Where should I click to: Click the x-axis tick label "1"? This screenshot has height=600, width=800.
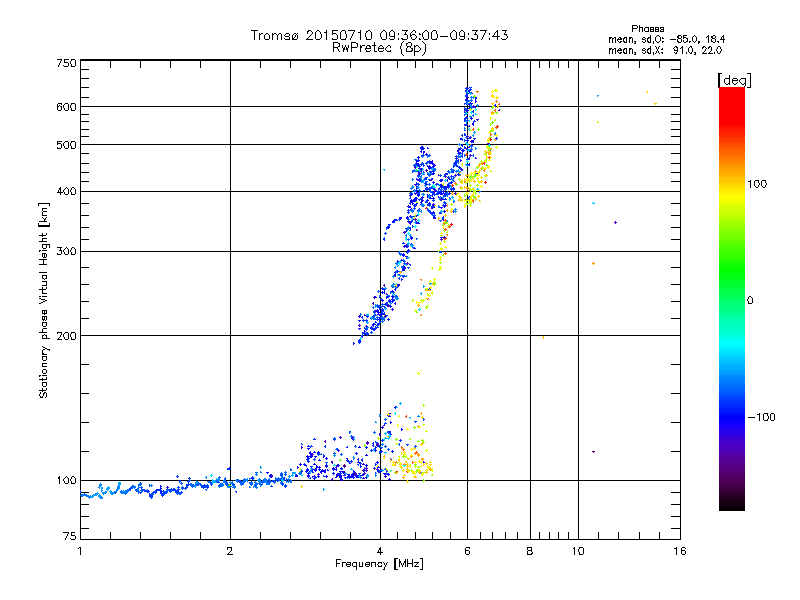tap(80, 551)
